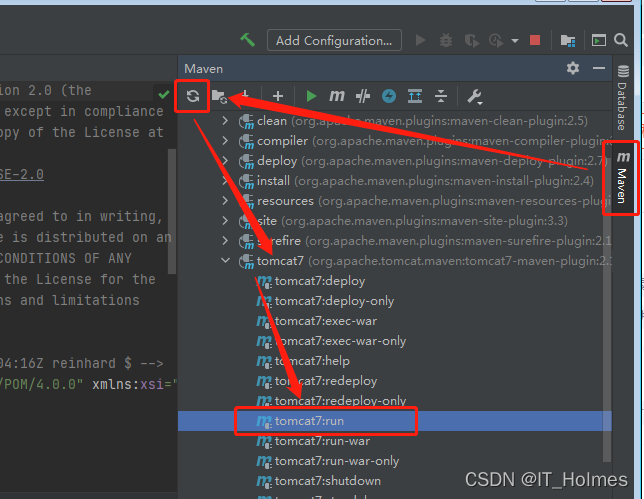This screenshot has width=644, height=499.
Task: Click the Run Anything icon
Action: 598,40
